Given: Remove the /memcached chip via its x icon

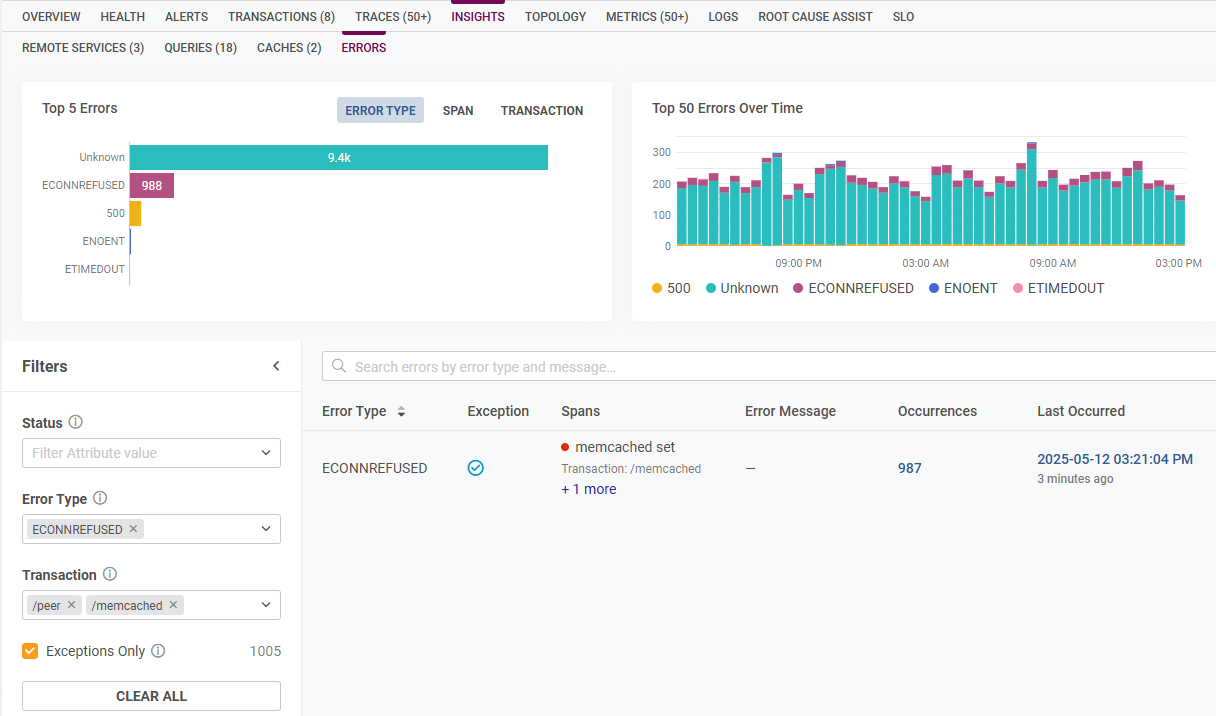Looking at the screenshot, I should tap(173, 605).
